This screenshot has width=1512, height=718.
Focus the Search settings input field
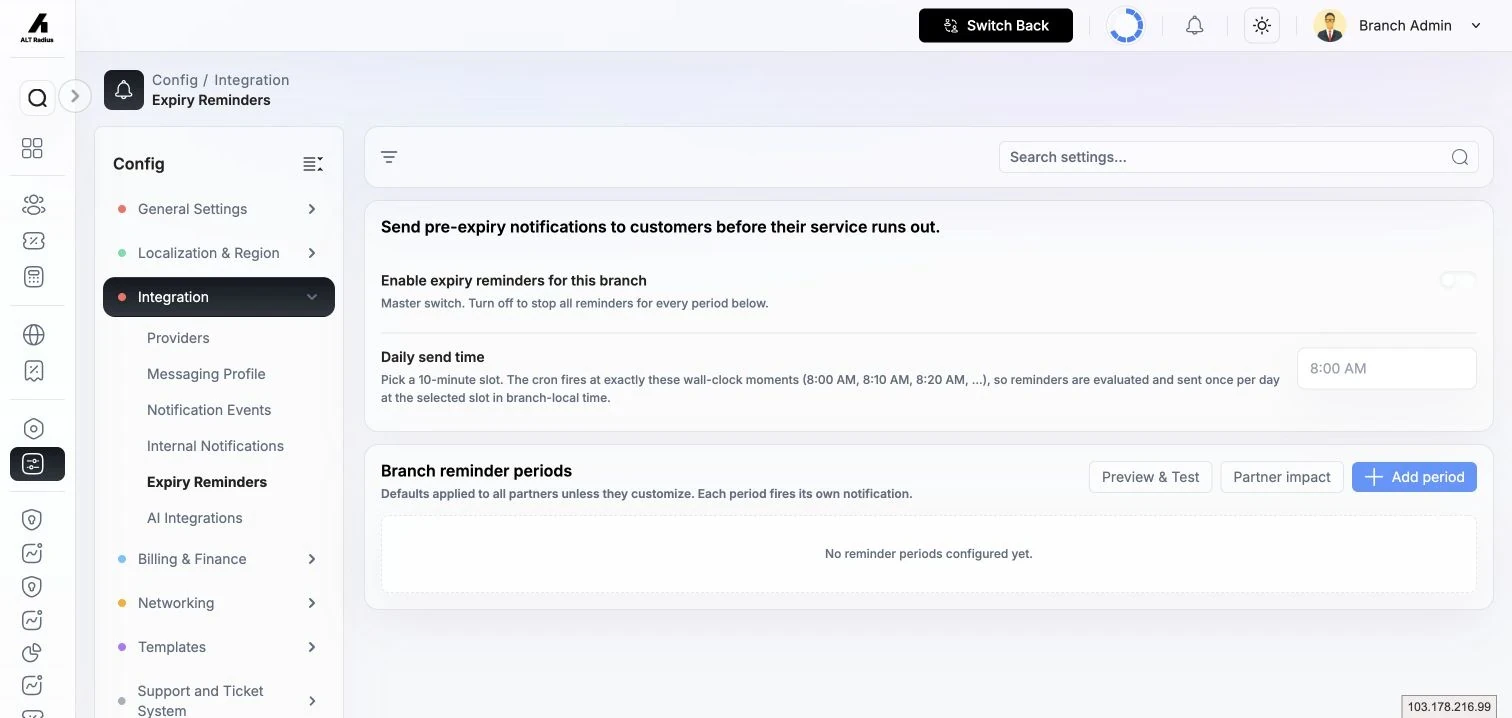pos(1238,157)
